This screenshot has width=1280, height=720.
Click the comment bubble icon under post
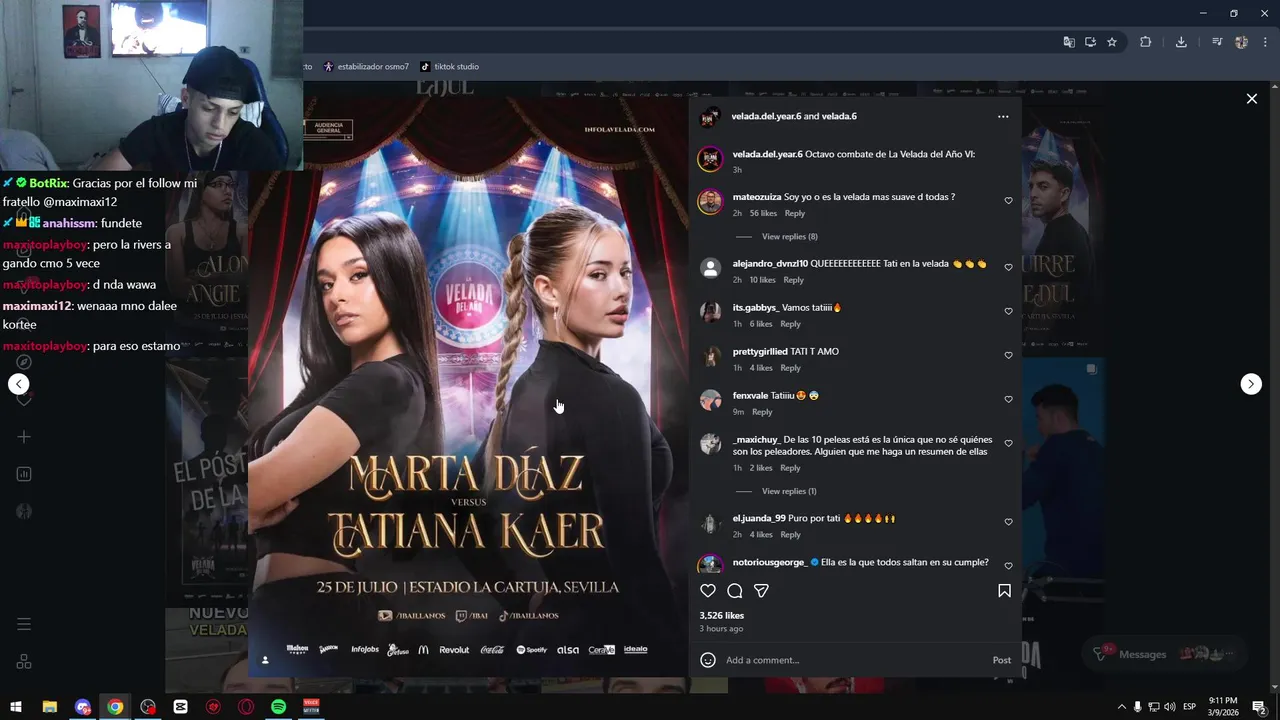735,591
